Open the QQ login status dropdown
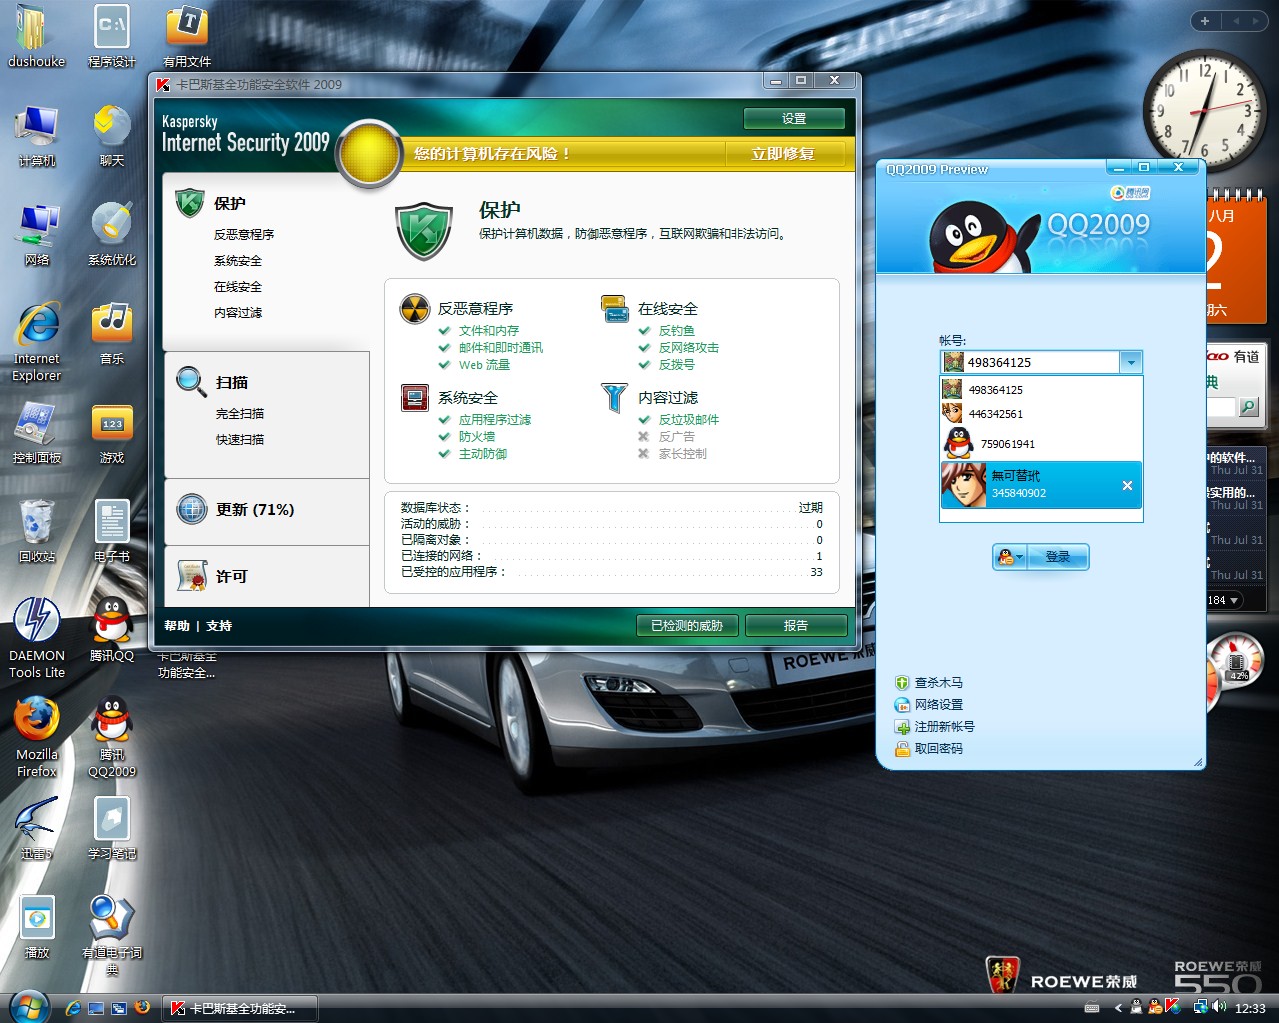1279x1023 pixels. tap(1010, 557)
